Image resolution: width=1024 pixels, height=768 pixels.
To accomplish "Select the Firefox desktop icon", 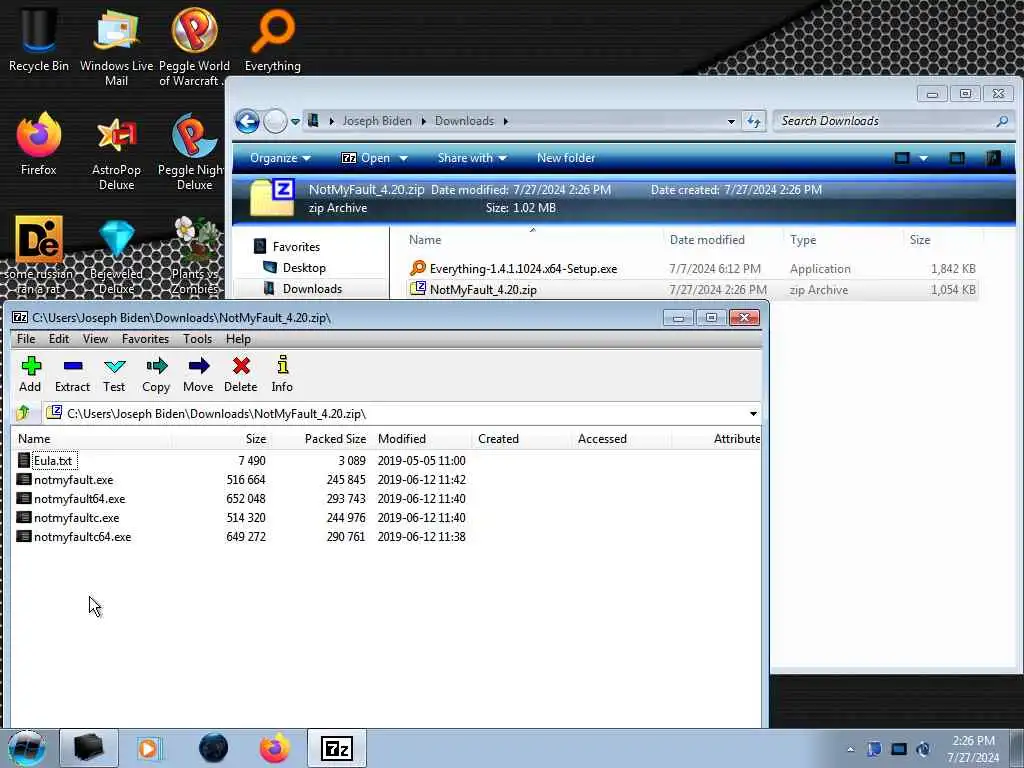I will [x=39, y=145].
